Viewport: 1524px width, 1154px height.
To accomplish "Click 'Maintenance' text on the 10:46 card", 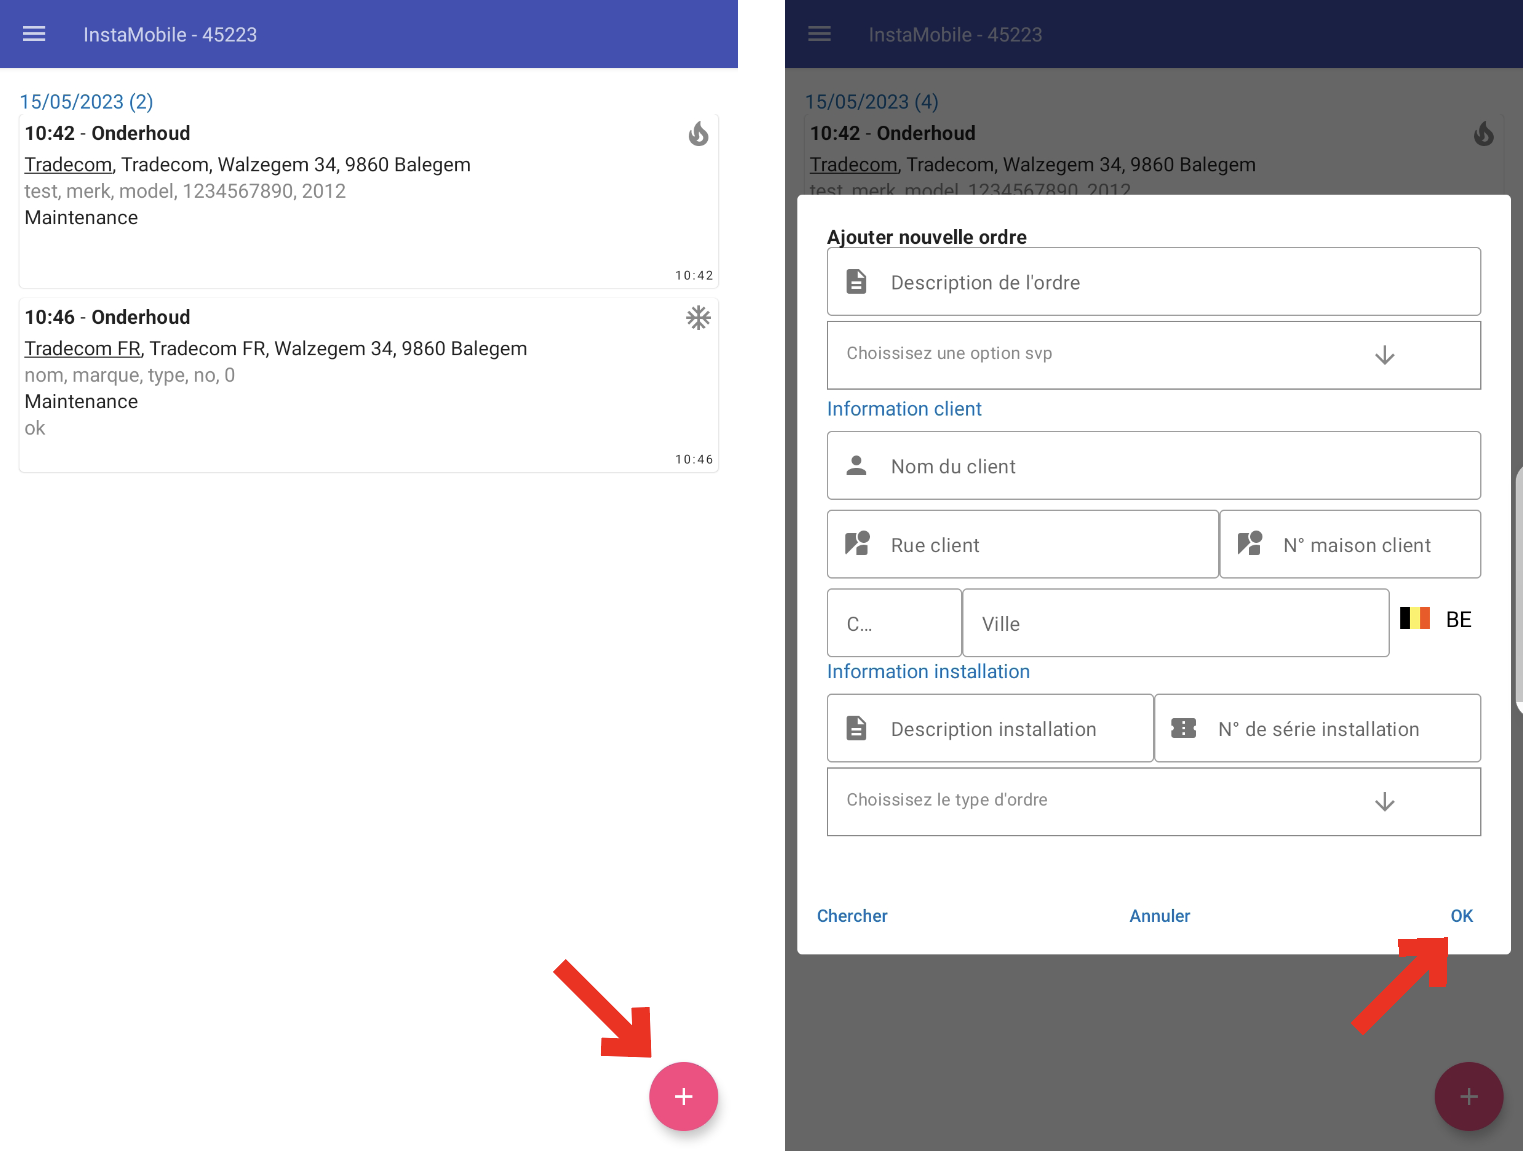I will 81,402.
